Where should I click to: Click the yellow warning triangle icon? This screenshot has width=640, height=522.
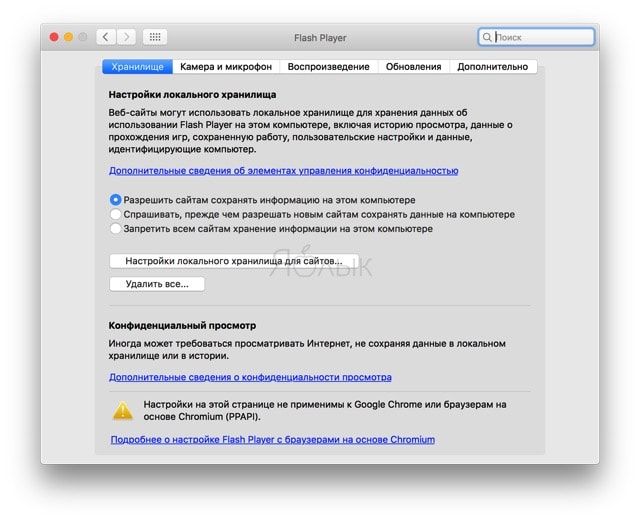click(x=122, y=411)
